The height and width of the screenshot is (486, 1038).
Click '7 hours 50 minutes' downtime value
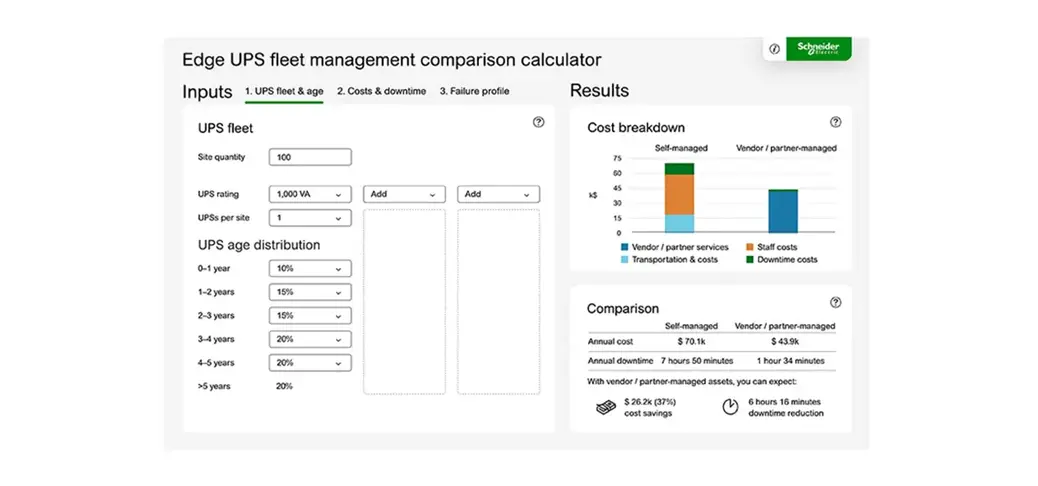tap(697, 361)
